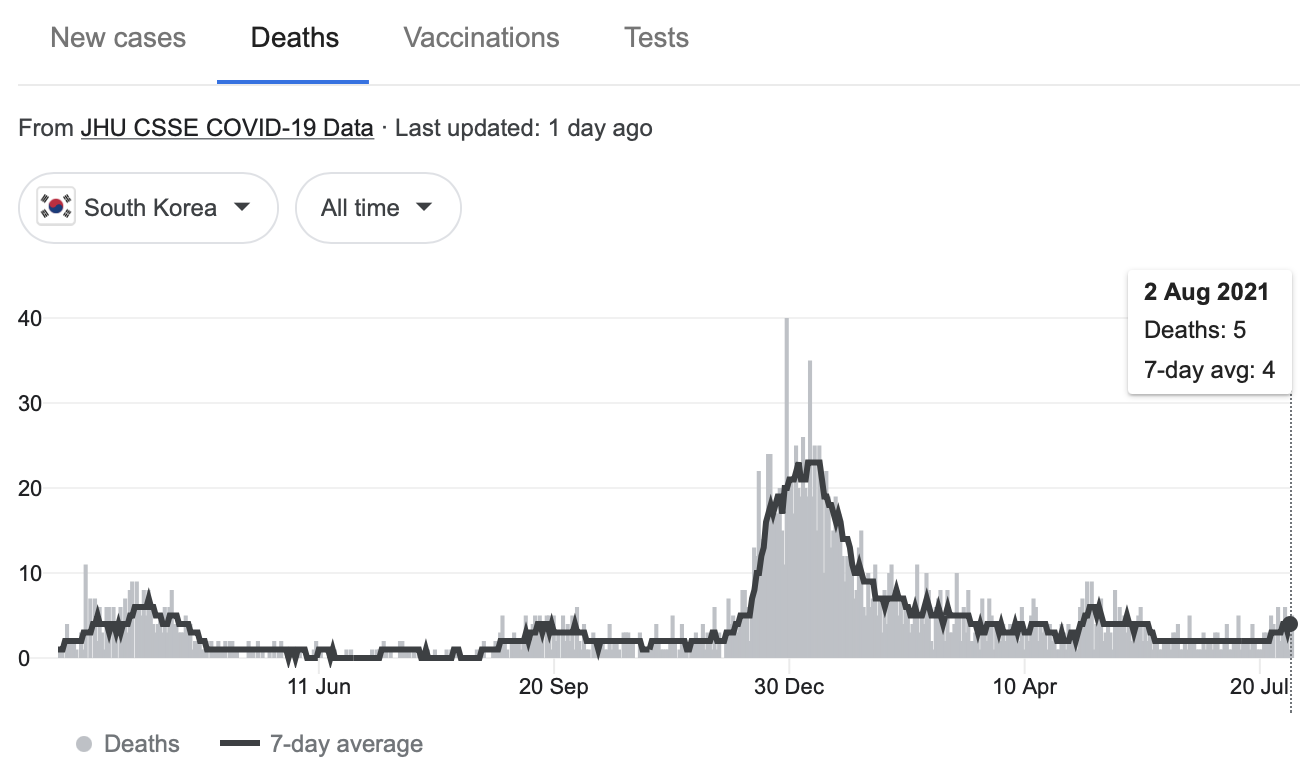Image resolution: width=1300 pixels, height=778 pixels.
Task: Open the All time range dropdown
Action: [377, 207]
